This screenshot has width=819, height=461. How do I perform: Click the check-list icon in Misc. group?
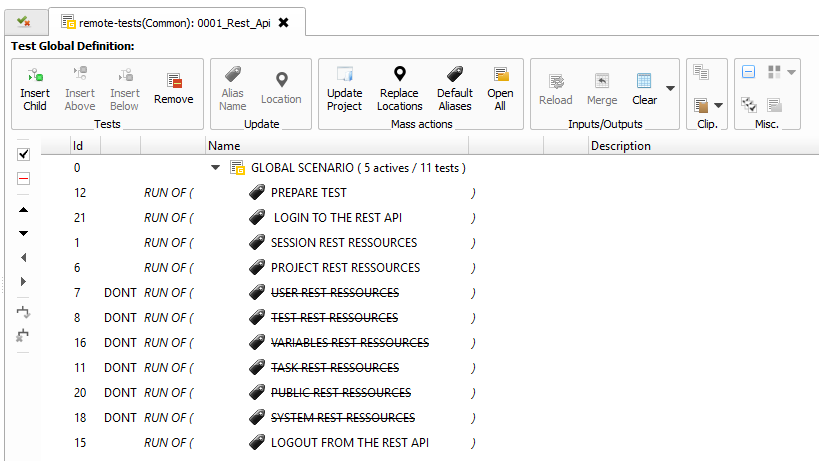click(749, 105)
